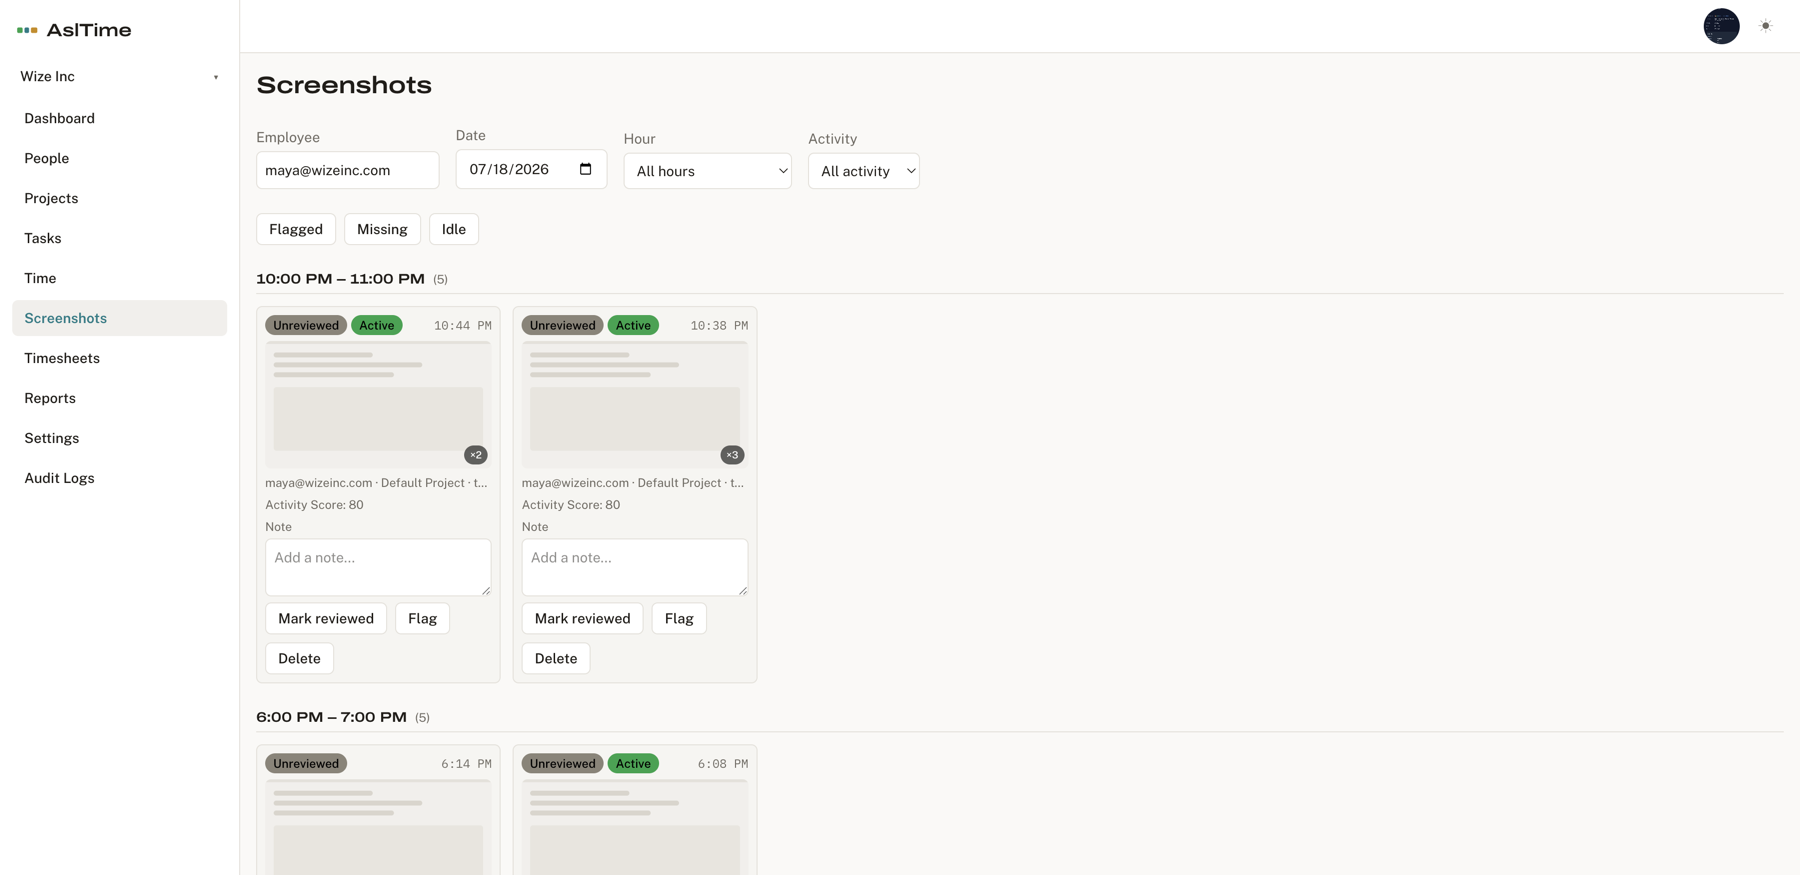Open Timesheets from the sidebar
The width and height of the screenshot is (1800, 875).
(119, 358)
